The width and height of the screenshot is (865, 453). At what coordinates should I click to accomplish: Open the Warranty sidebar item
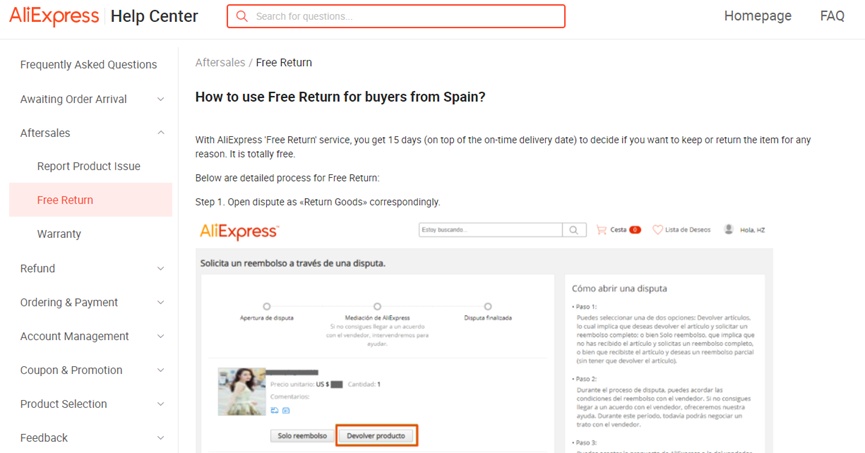coord(59,234)
